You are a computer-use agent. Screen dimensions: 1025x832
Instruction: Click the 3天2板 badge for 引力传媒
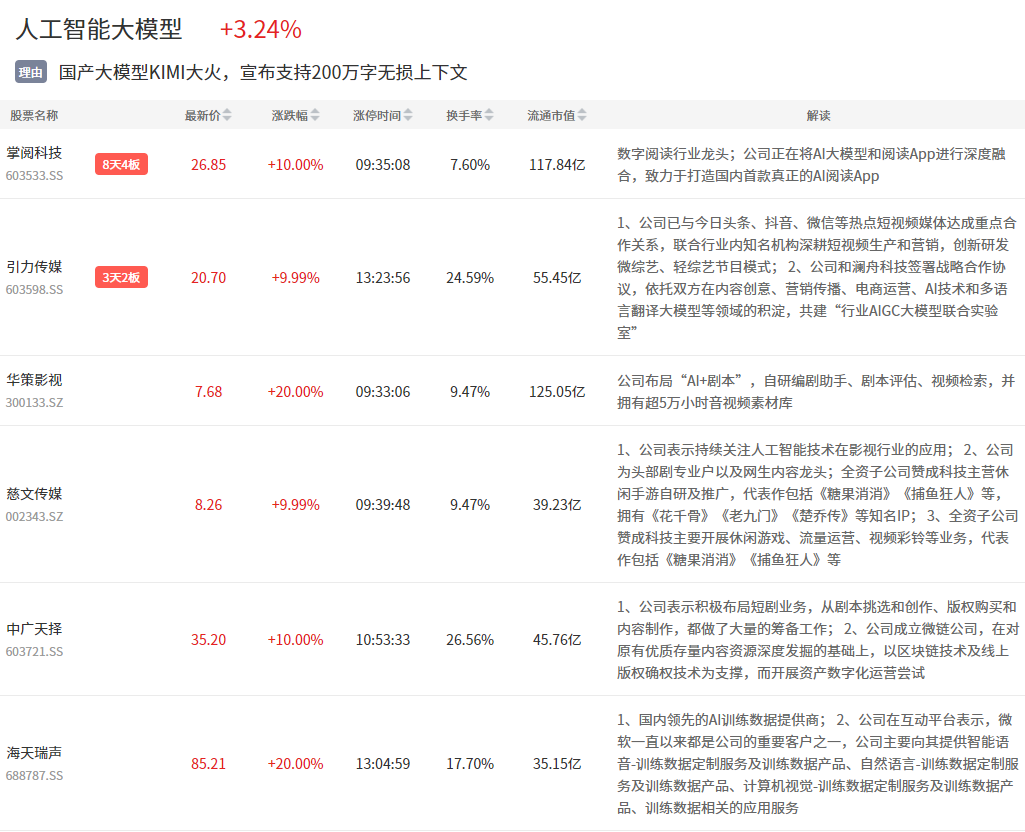pyautogui.click(x=122, y=277)
